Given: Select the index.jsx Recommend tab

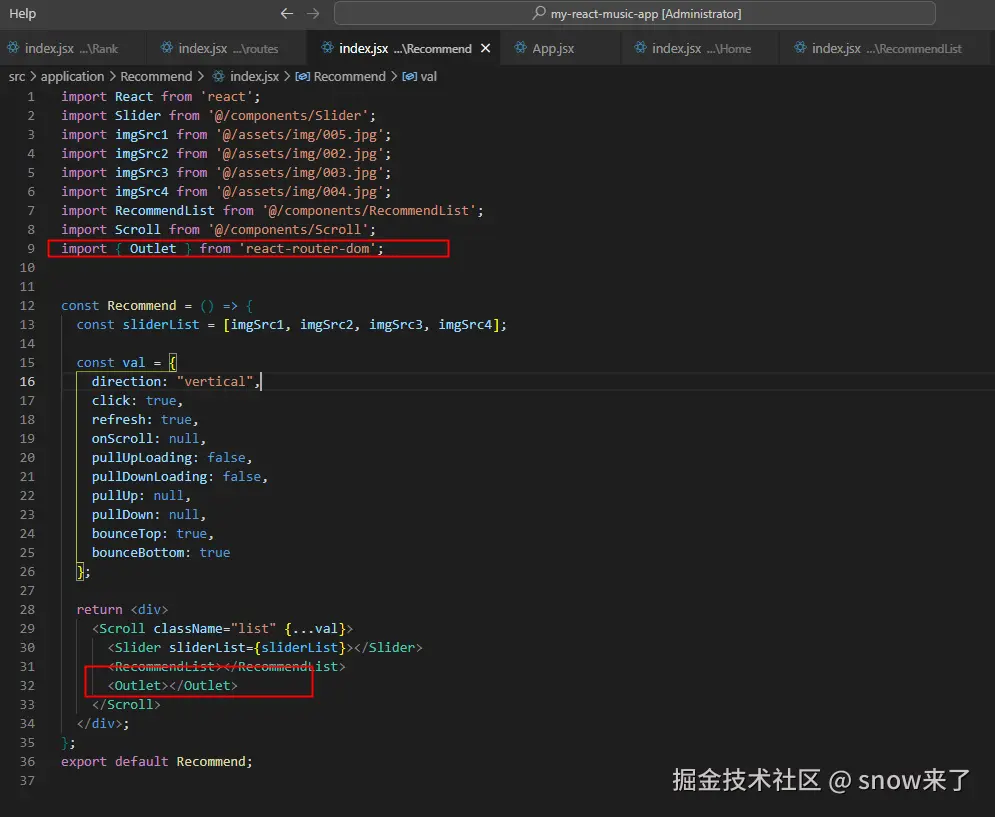Looking at the screenshot, I should point(405,48).
